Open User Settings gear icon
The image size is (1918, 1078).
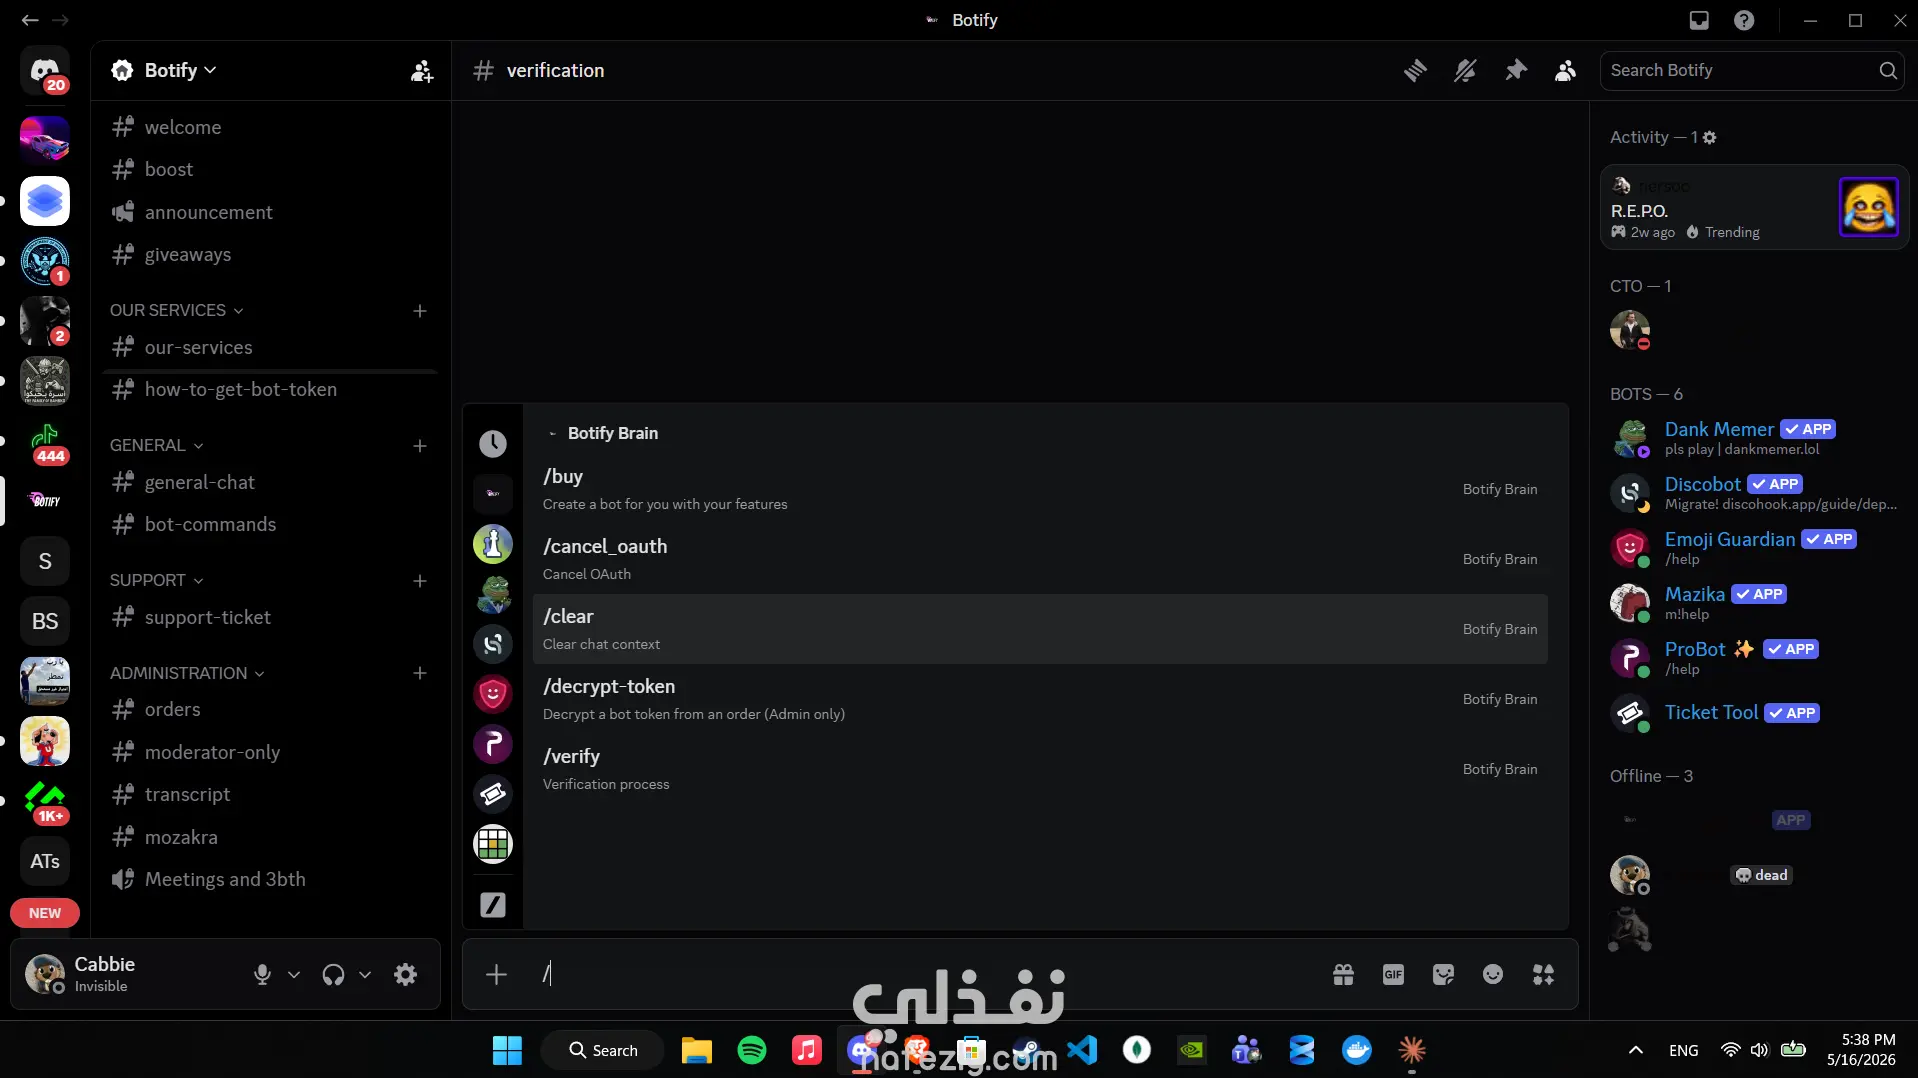coord(405,974)
